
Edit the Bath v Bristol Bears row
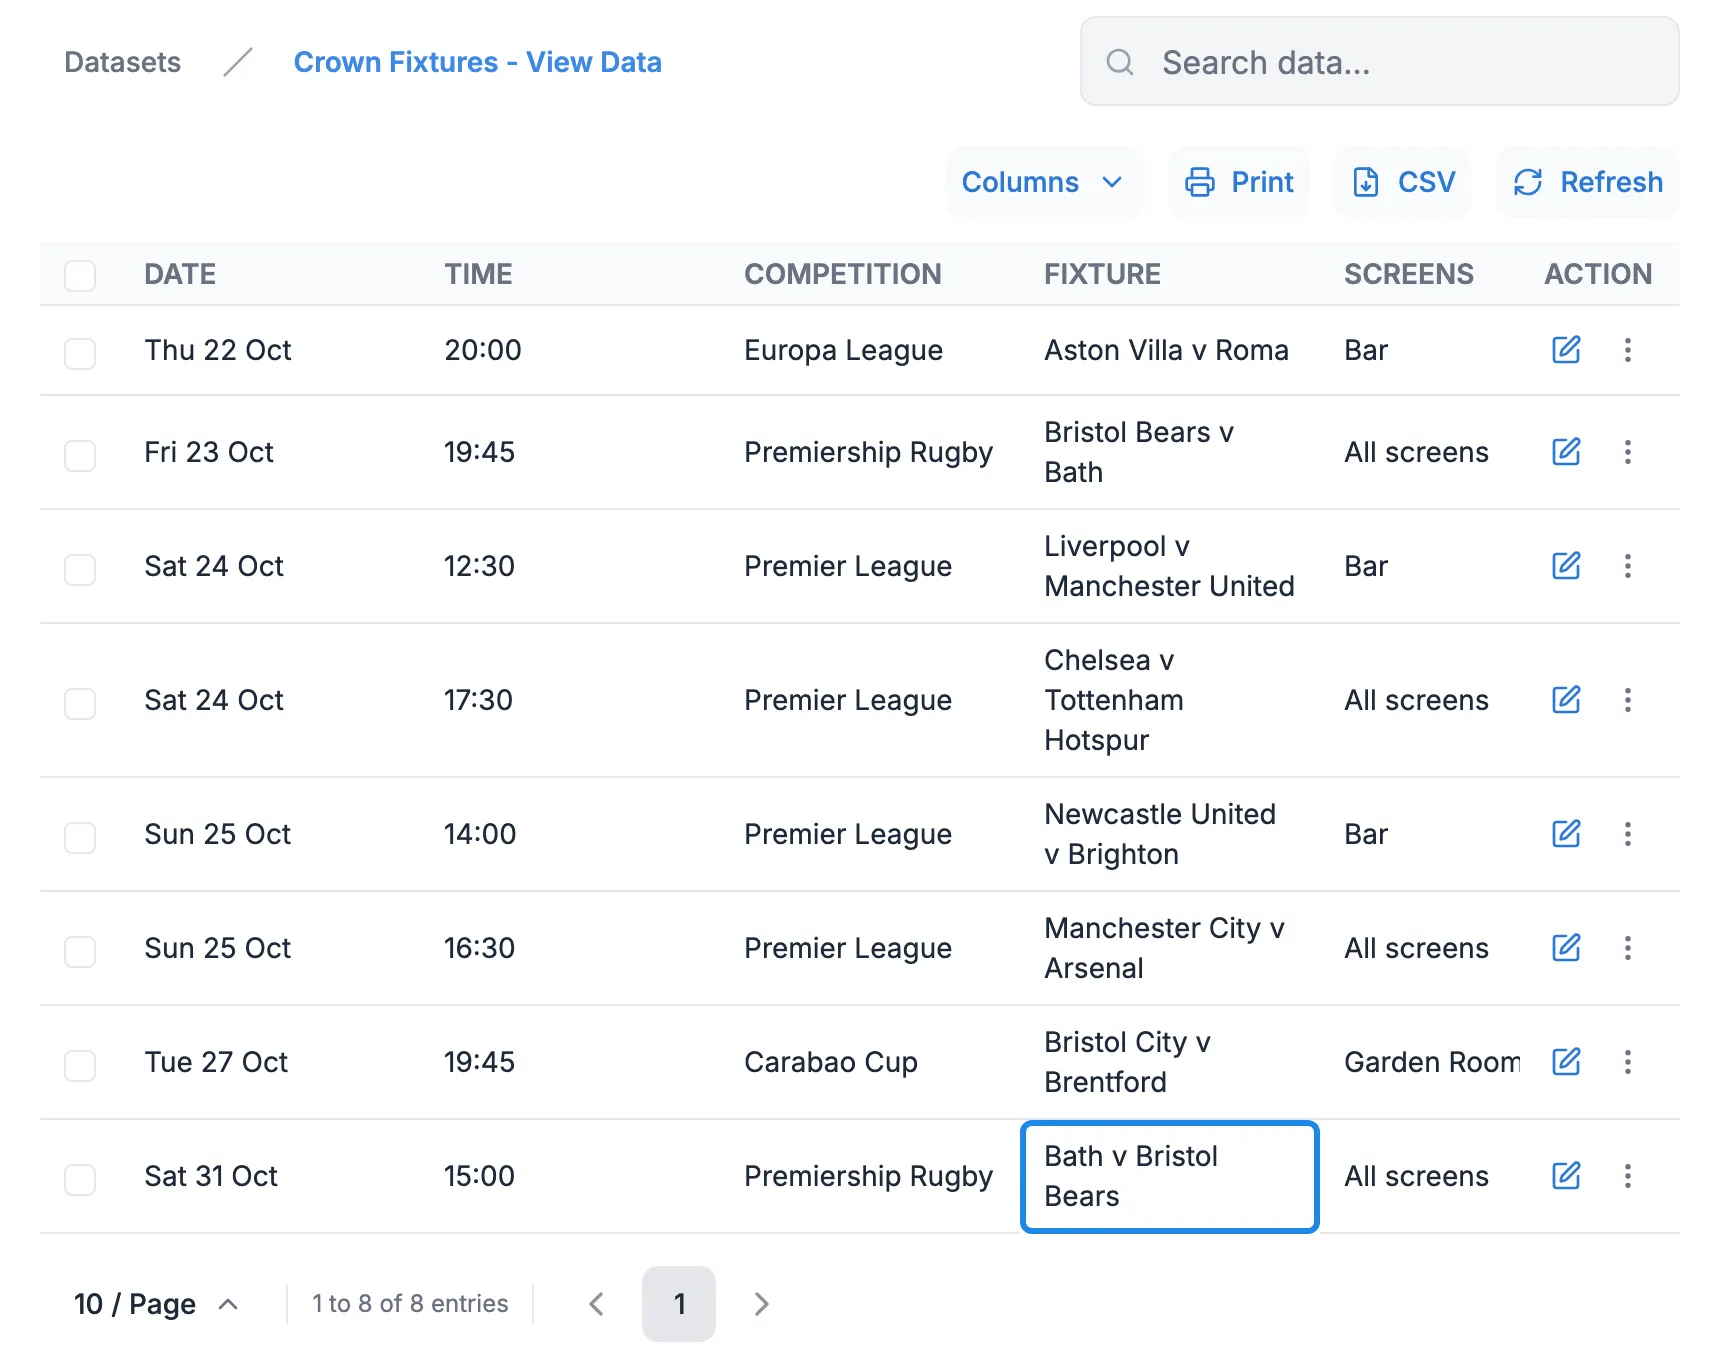1566,1176
